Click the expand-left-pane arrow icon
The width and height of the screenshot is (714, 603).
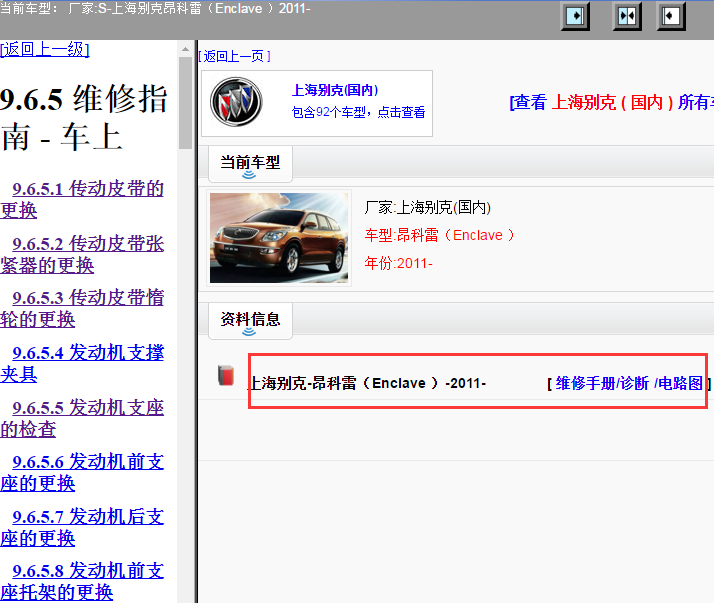point(671,16)
